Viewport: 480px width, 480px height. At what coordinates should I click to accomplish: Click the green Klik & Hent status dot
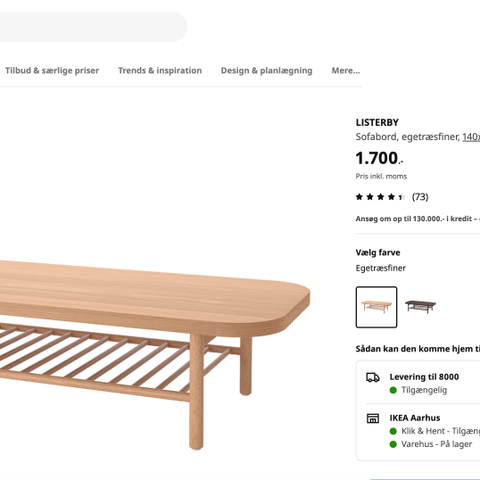393,431
